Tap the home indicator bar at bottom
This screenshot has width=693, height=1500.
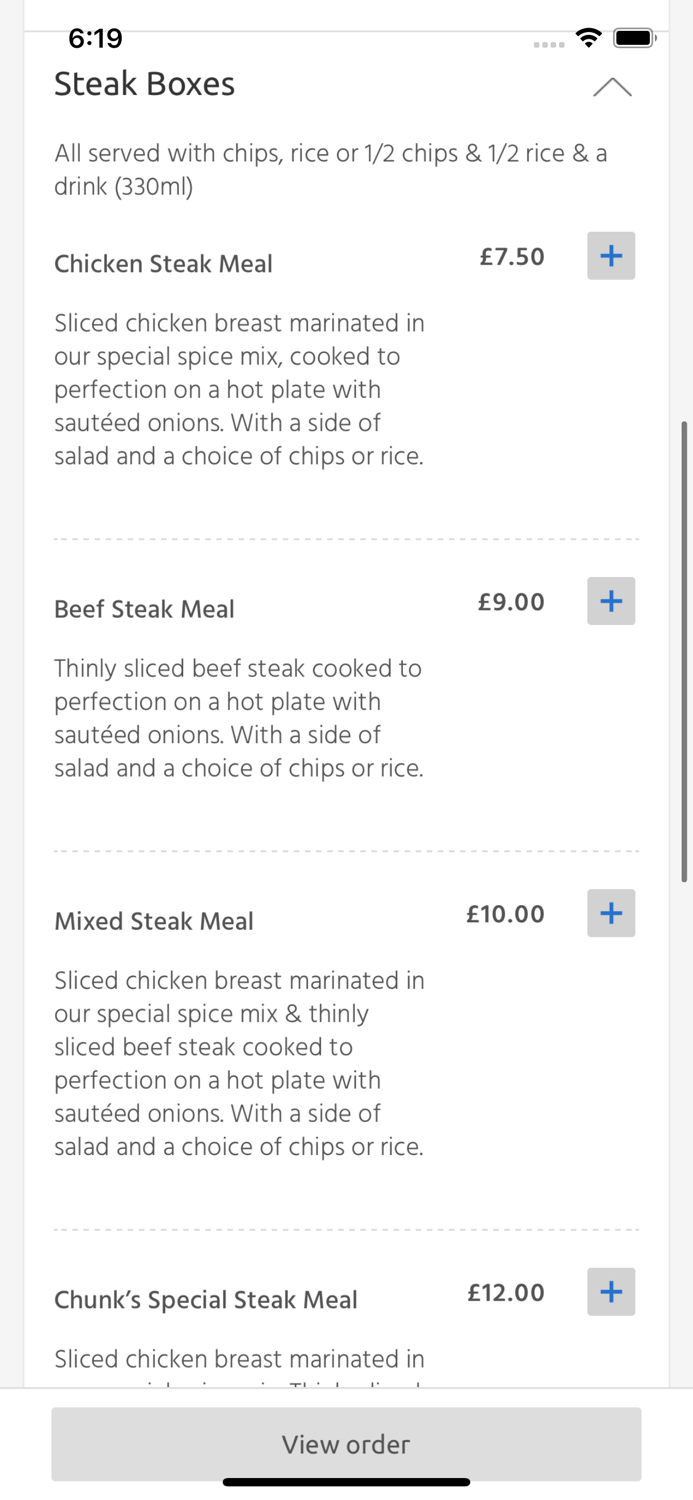tap(346, 1482)
